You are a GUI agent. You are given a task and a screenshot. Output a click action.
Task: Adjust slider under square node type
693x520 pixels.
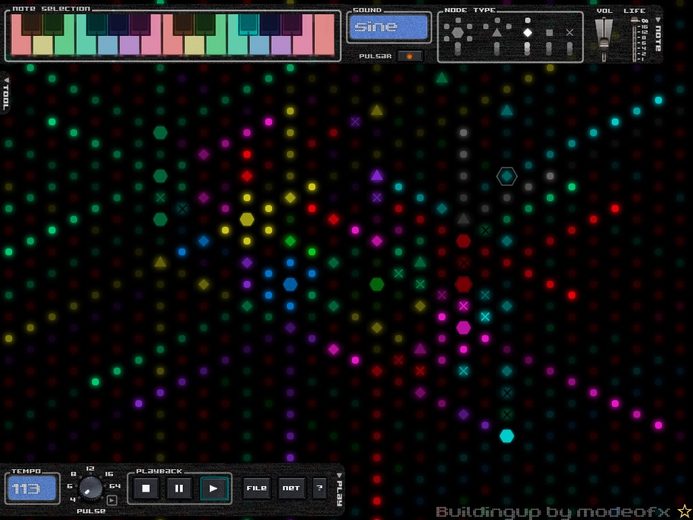tap(549, 49)
